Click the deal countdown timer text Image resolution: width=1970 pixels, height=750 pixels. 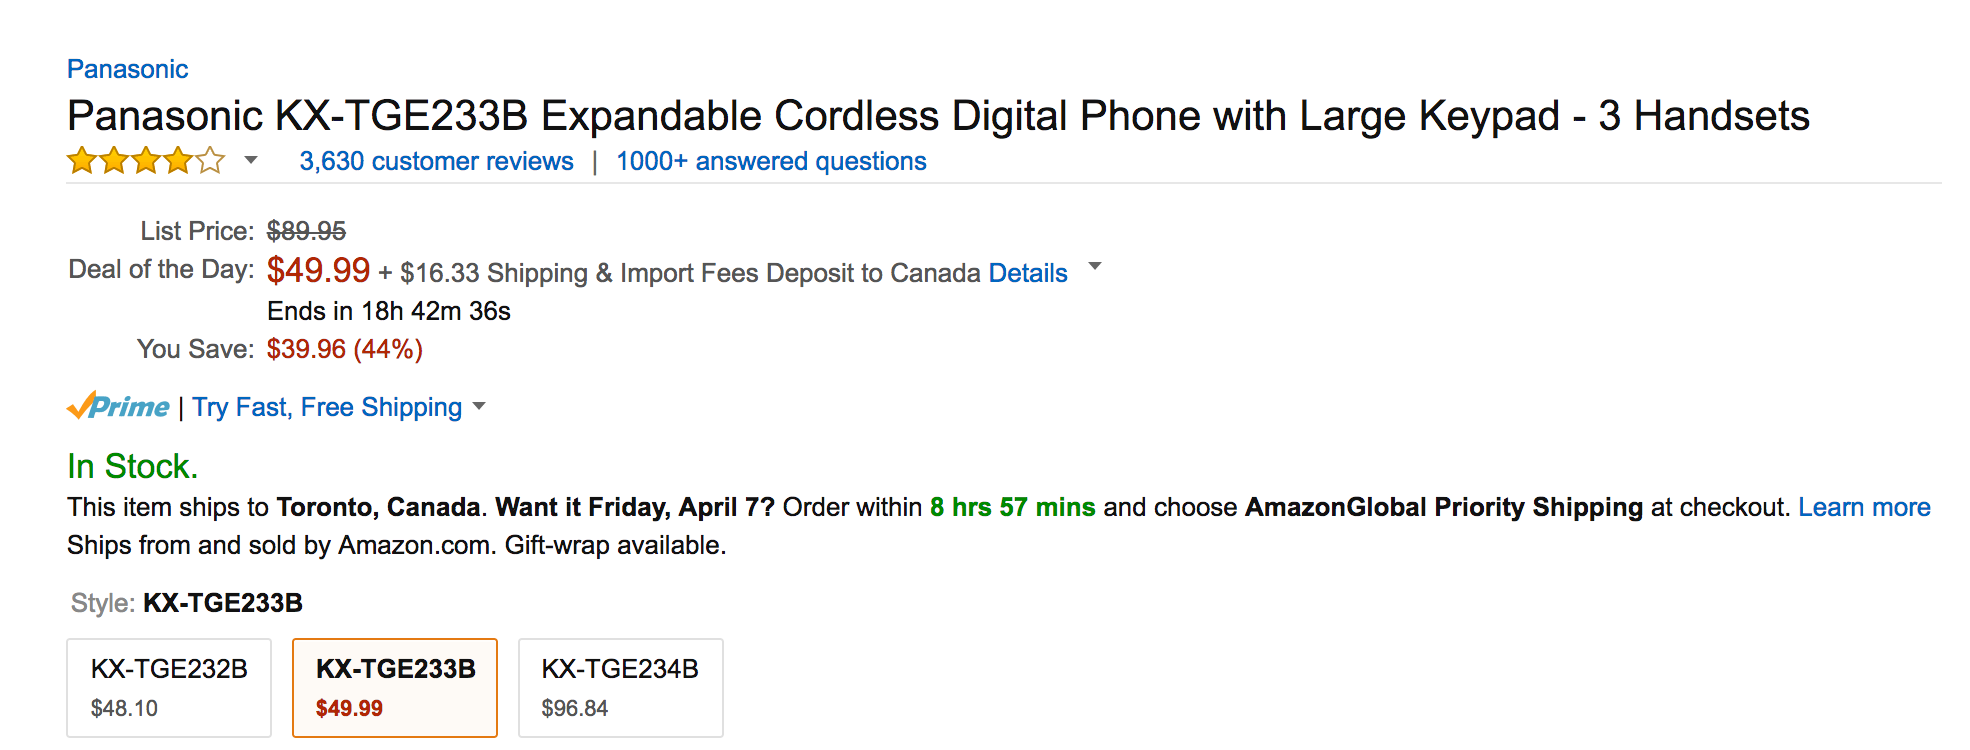coord(388,311)
